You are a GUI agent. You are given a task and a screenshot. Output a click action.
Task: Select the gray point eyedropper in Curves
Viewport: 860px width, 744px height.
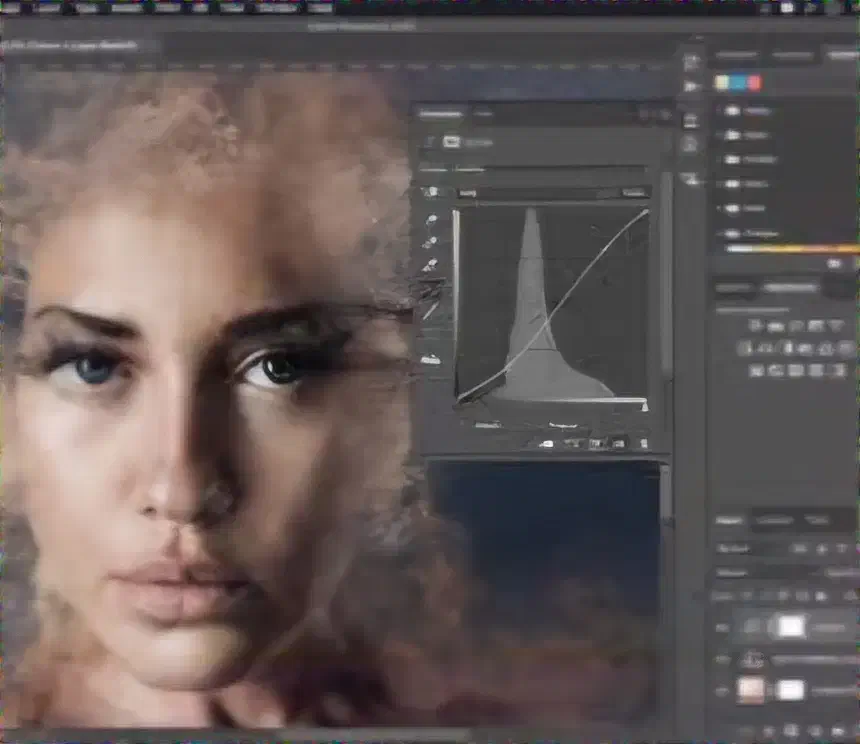pos(431,242)
